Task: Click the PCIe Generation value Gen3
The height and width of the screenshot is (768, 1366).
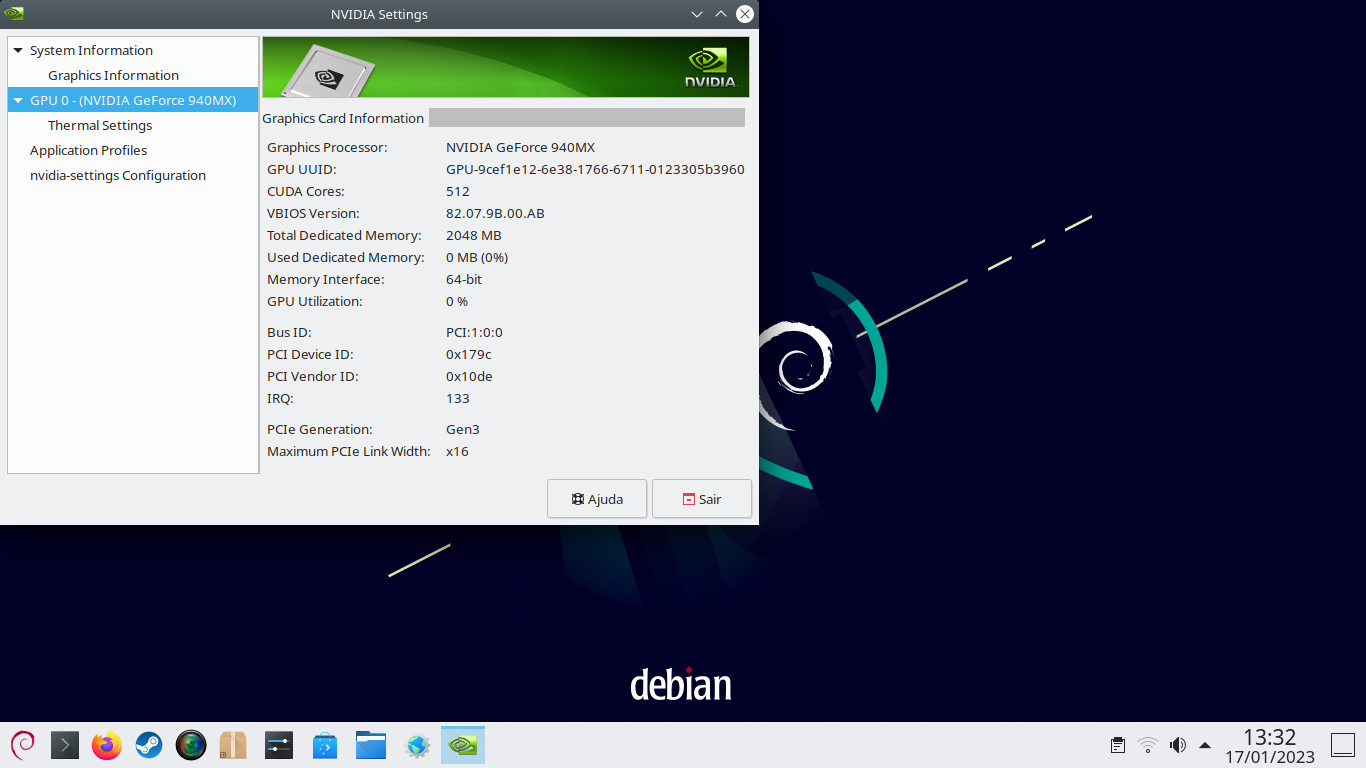Action: [x=463, y=429]
